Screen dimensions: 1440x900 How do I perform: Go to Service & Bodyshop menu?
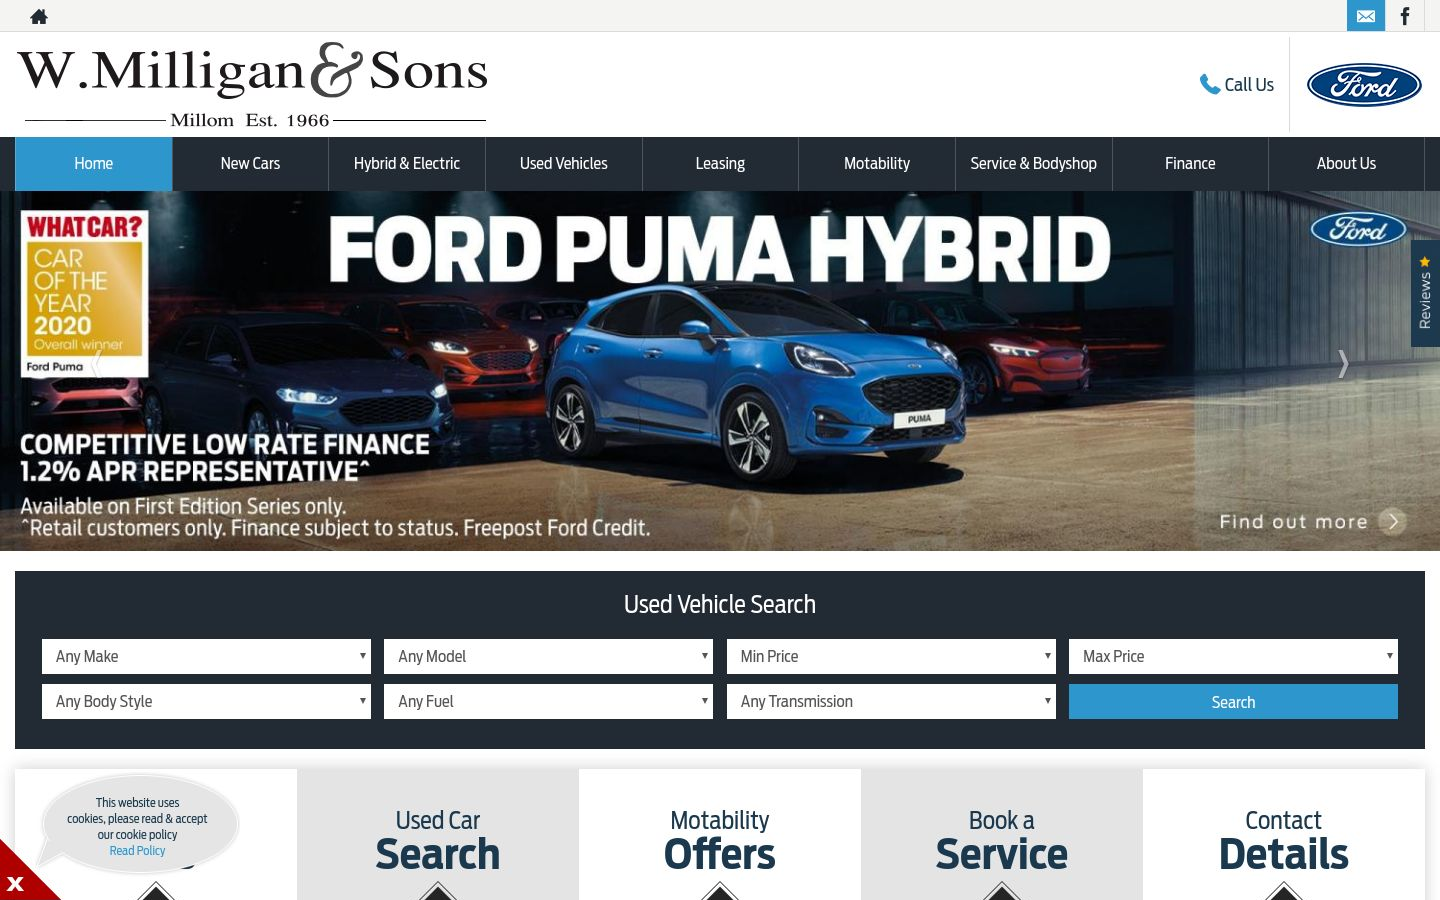pos(1033,164)
